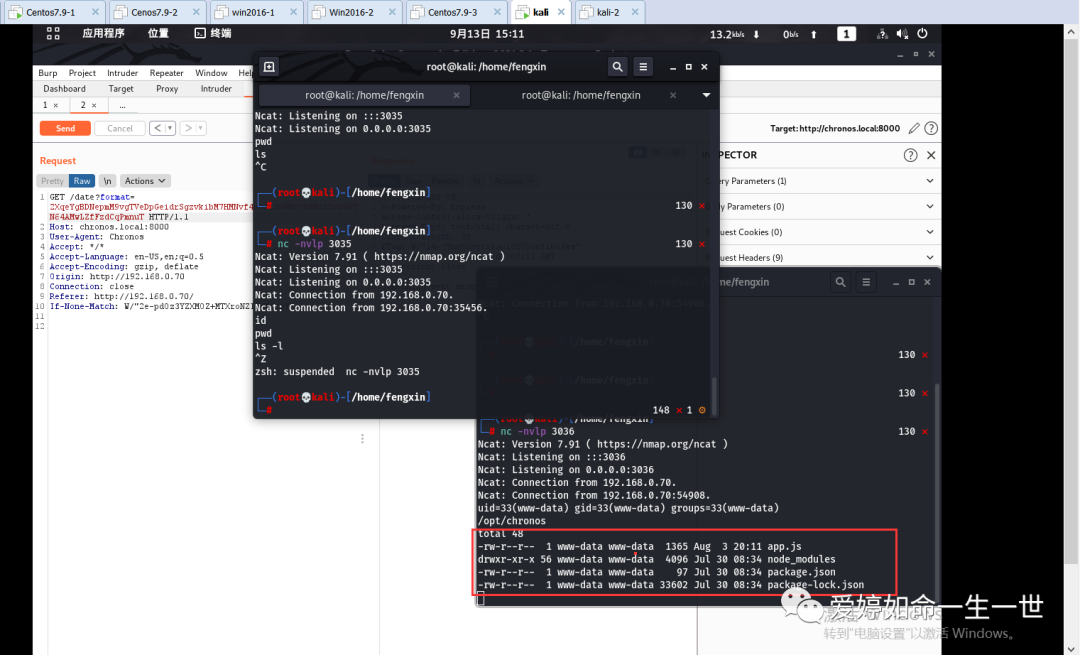Open the Actions dropdown in Request
The width and height of the screenshot is (1080, 655).
pos(145,181)
